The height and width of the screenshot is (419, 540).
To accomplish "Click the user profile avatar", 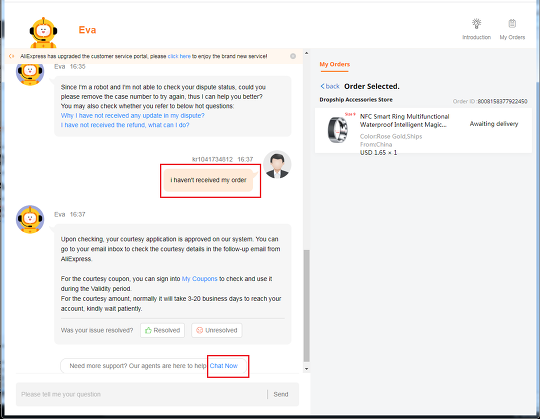I will click(x=277, y=164).
